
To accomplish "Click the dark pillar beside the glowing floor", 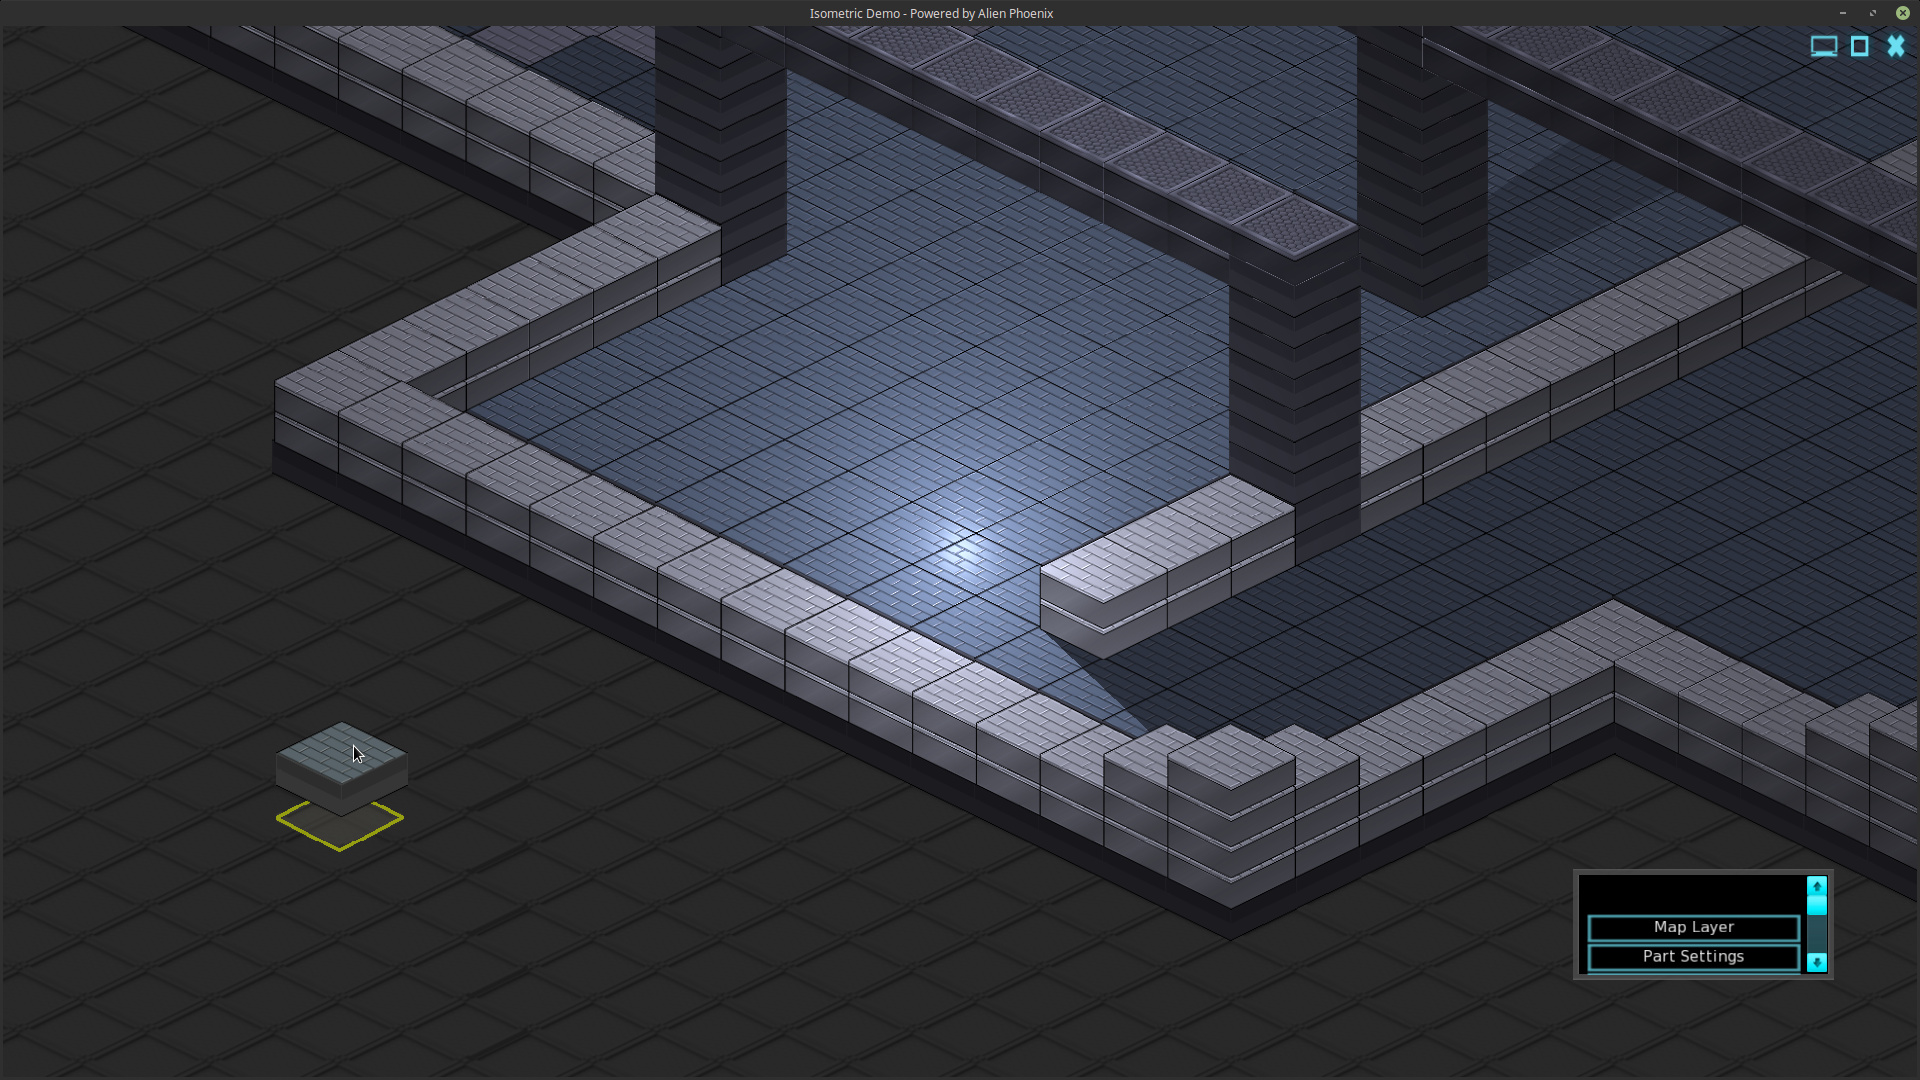I will coord(1294,380).
